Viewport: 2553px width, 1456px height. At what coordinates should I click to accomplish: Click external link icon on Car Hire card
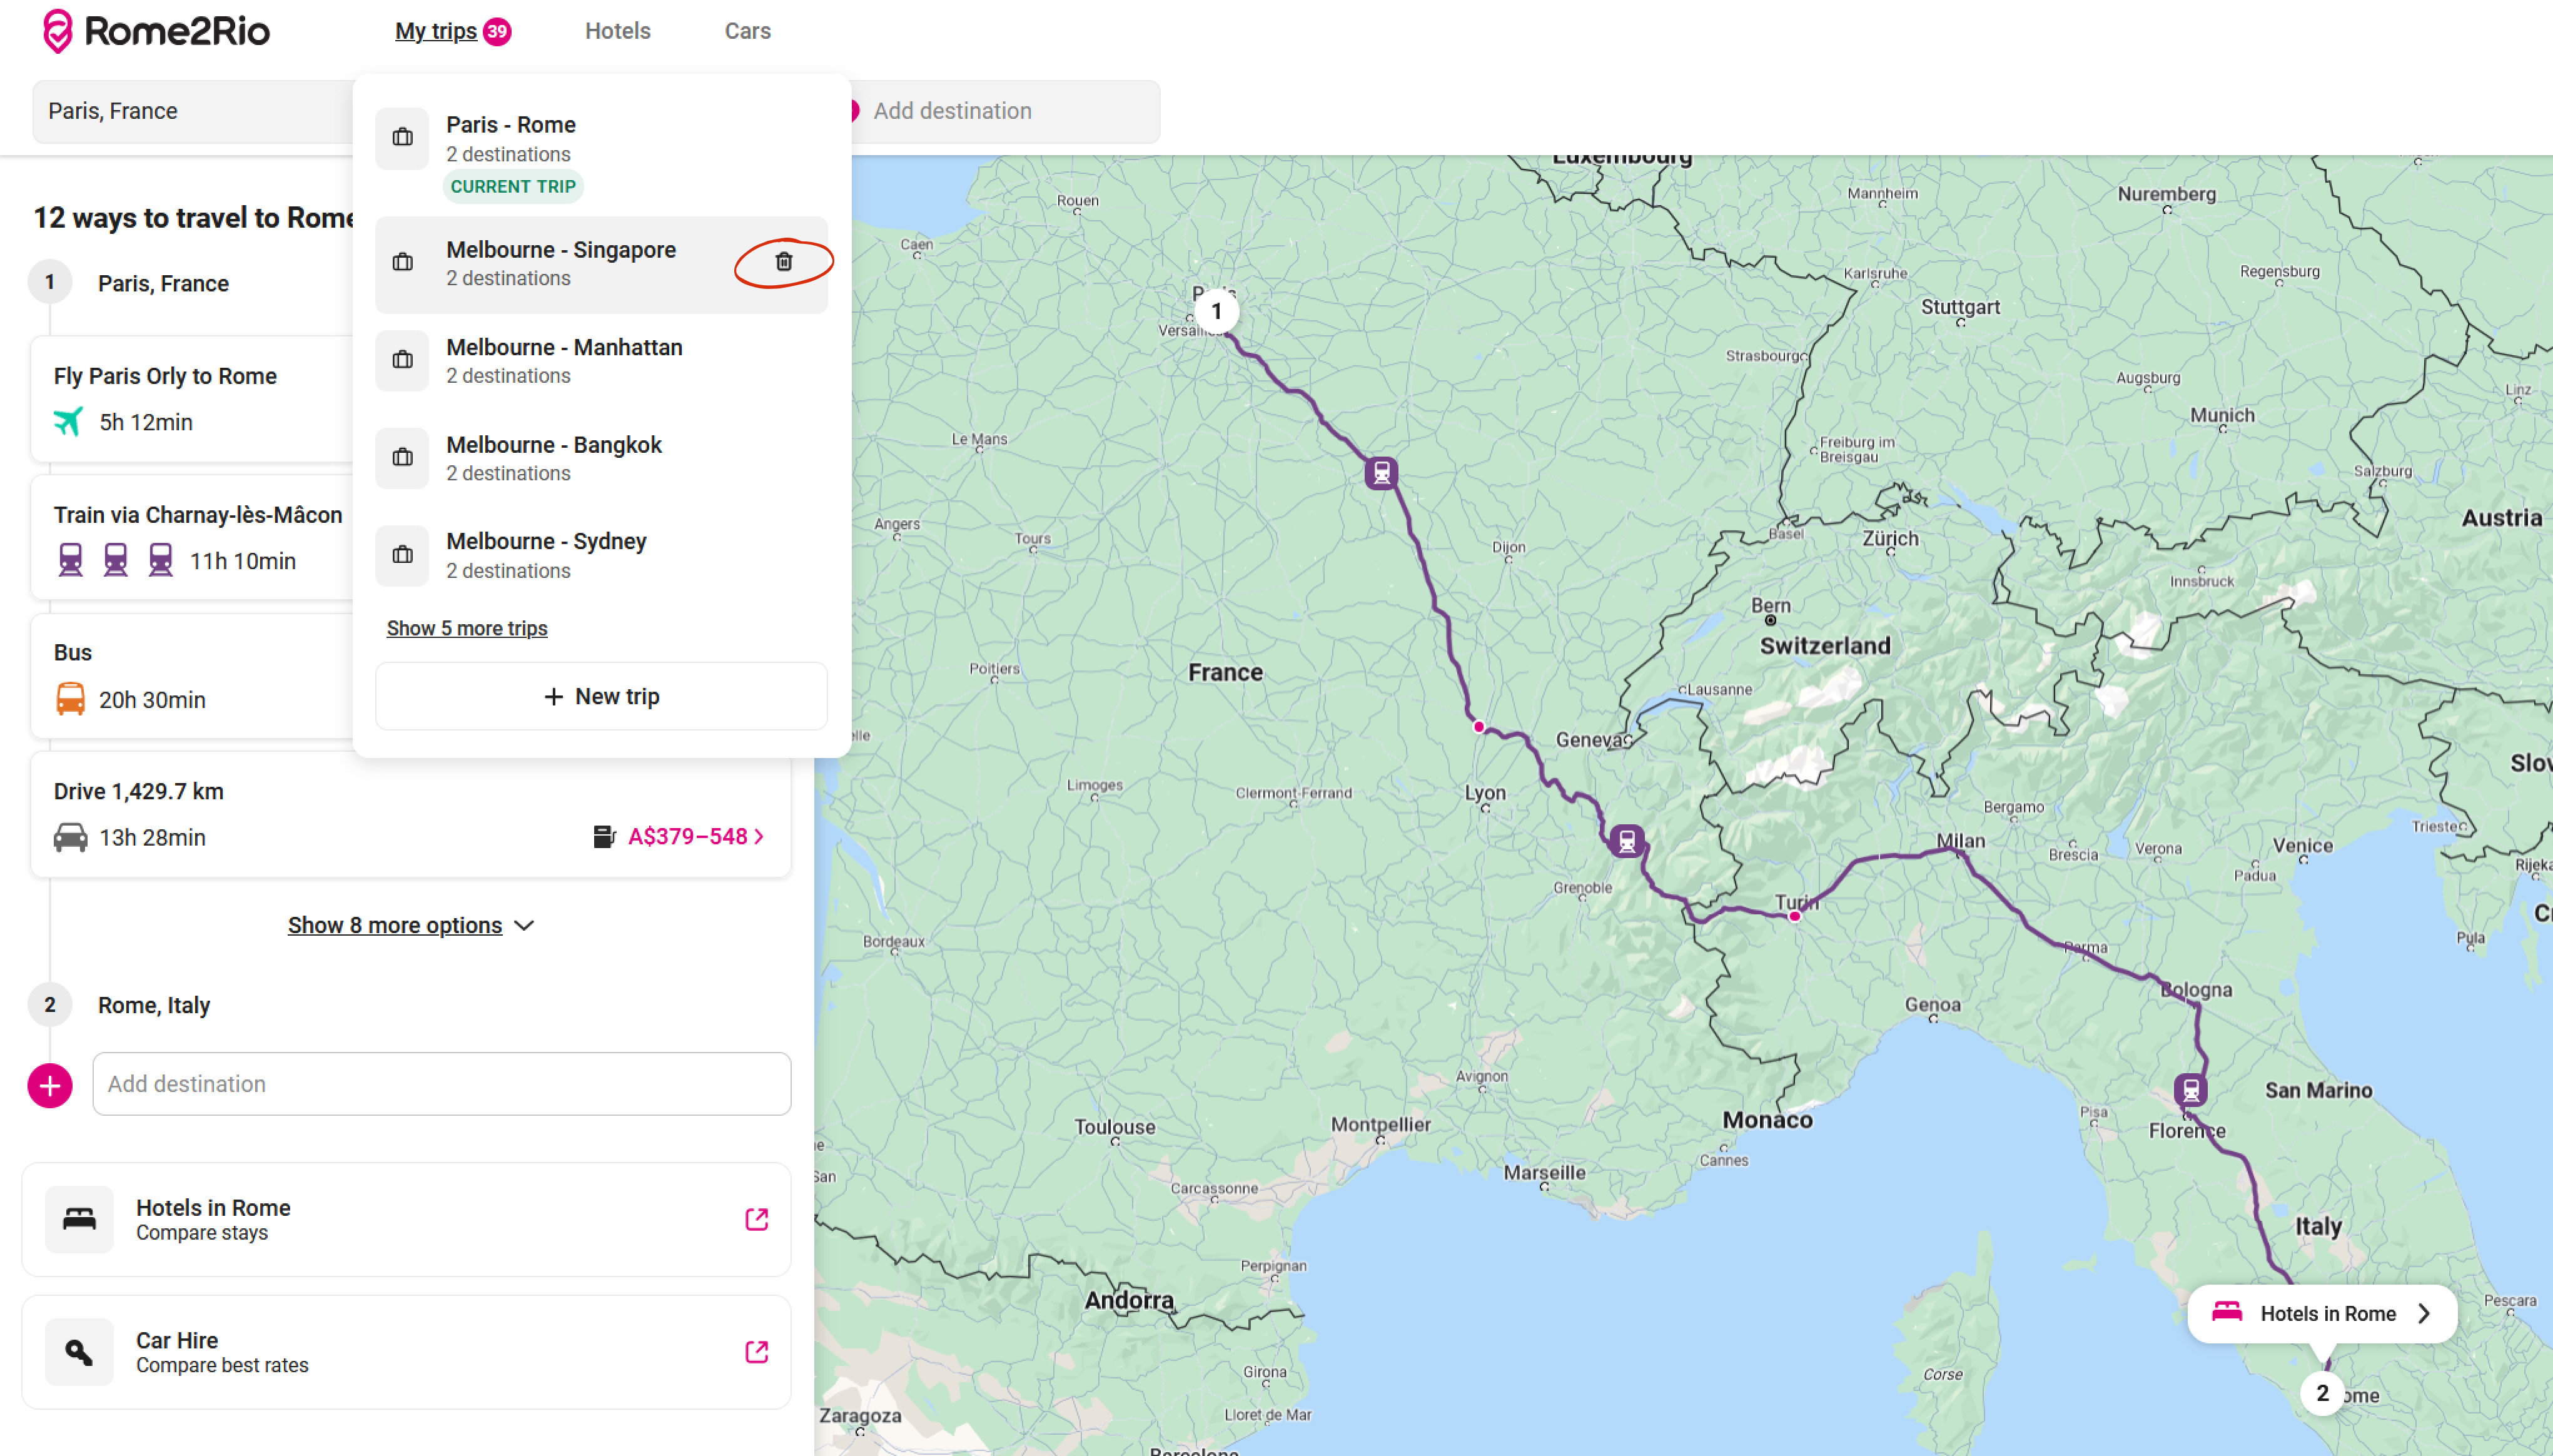pos(757,1352)
